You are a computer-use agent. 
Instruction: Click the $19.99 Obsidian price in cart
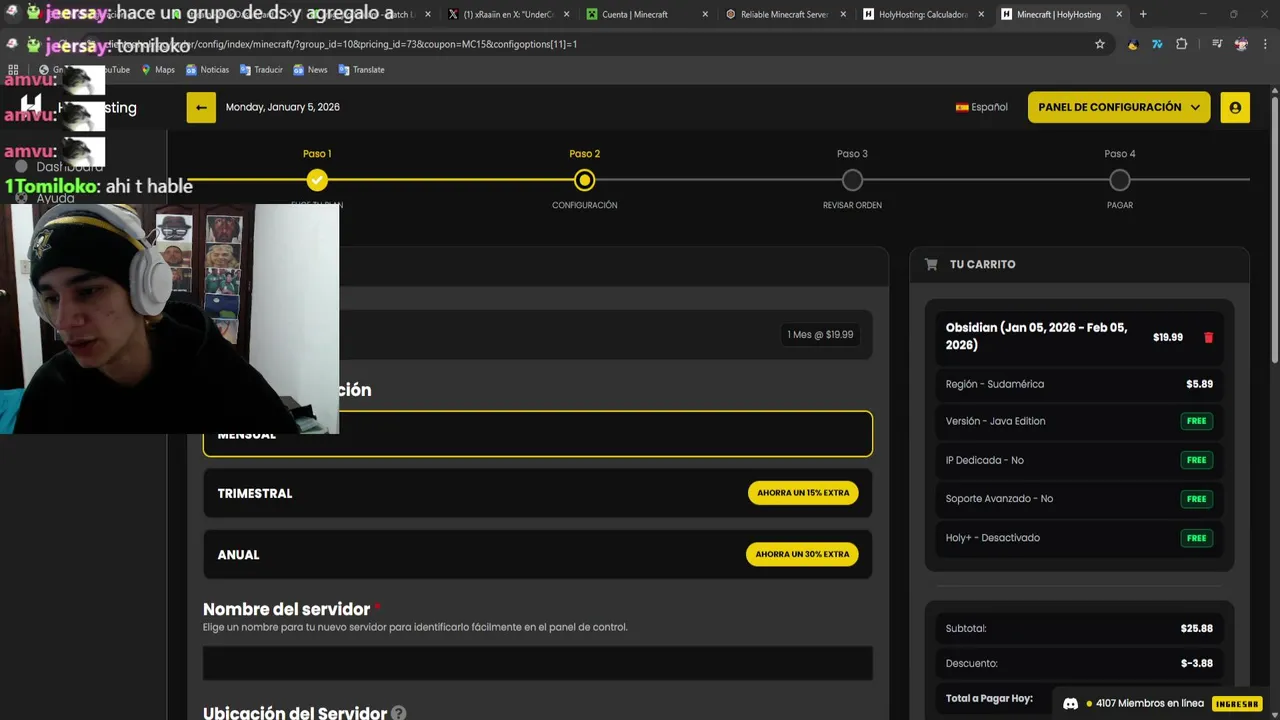[1168, 338]
